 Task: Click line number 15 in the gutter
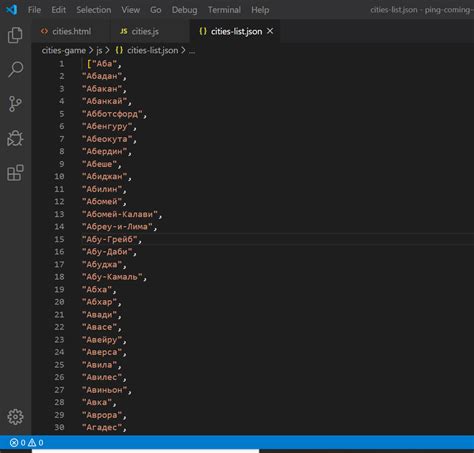tap(59, 239)
